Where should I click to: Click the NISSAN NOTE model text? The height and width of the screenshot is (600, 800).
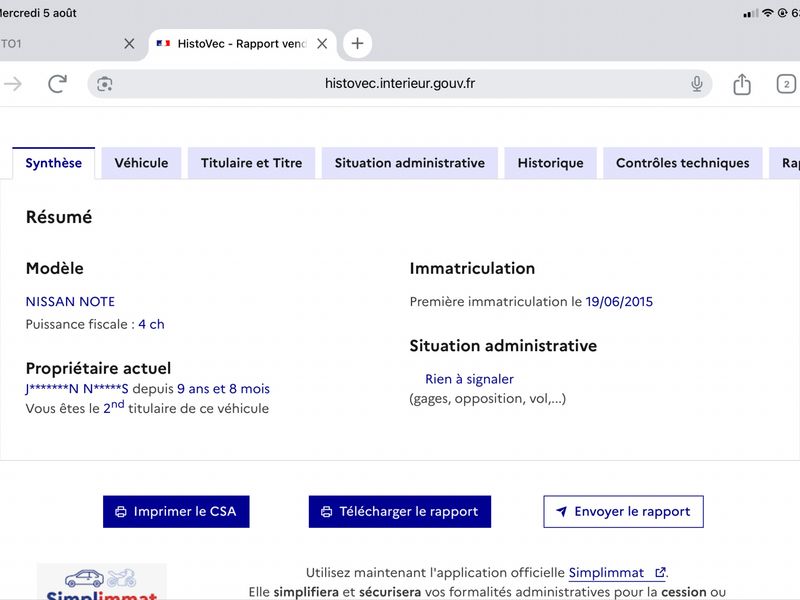click(70, 302)
